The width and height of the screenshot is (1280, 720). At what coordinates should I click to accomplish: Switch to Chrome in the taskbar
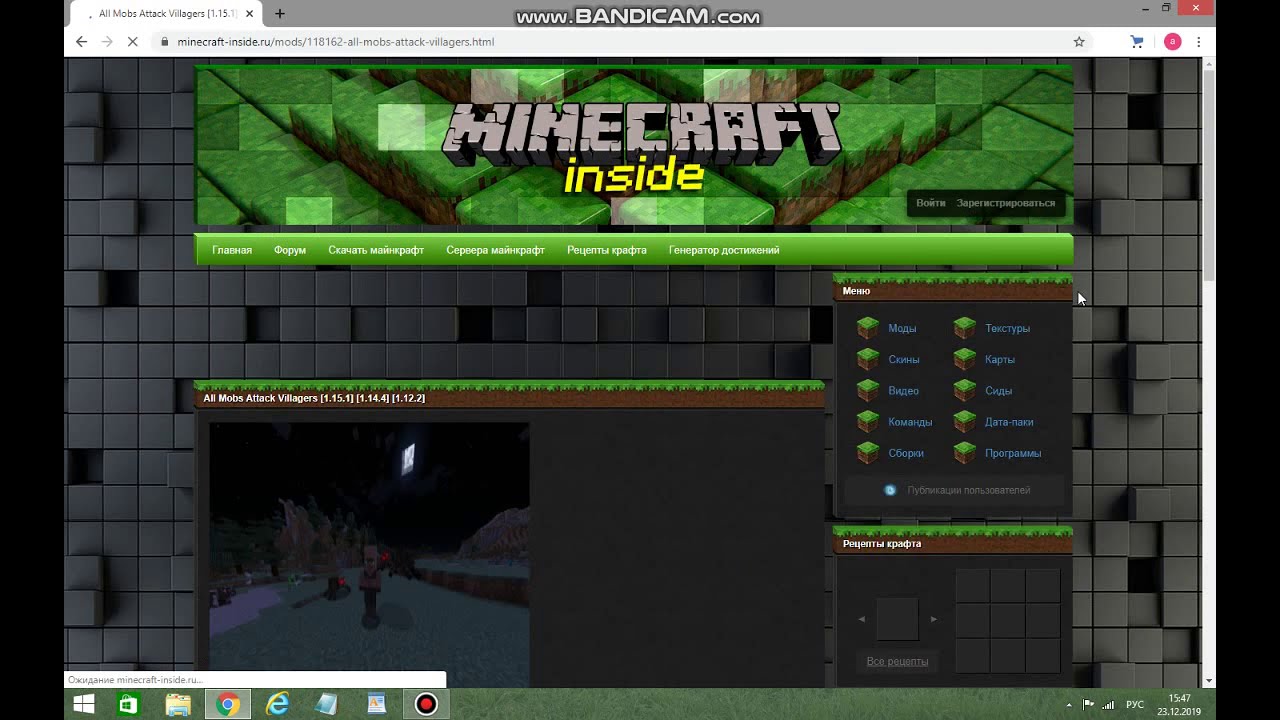(x=228, y=704)
